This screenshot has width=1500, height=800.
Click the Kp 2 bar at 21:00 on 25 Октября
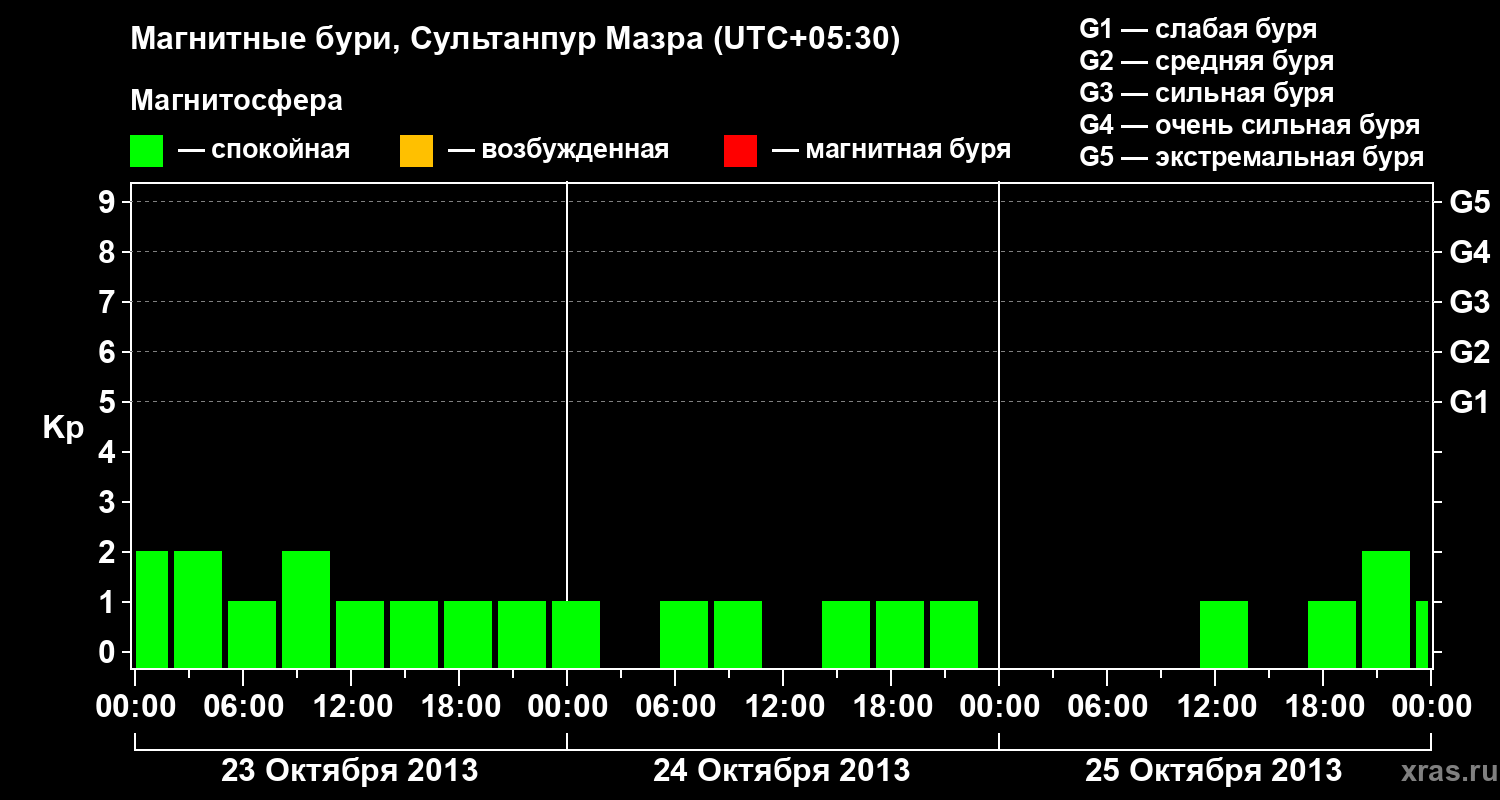(x=1386, y=609)
